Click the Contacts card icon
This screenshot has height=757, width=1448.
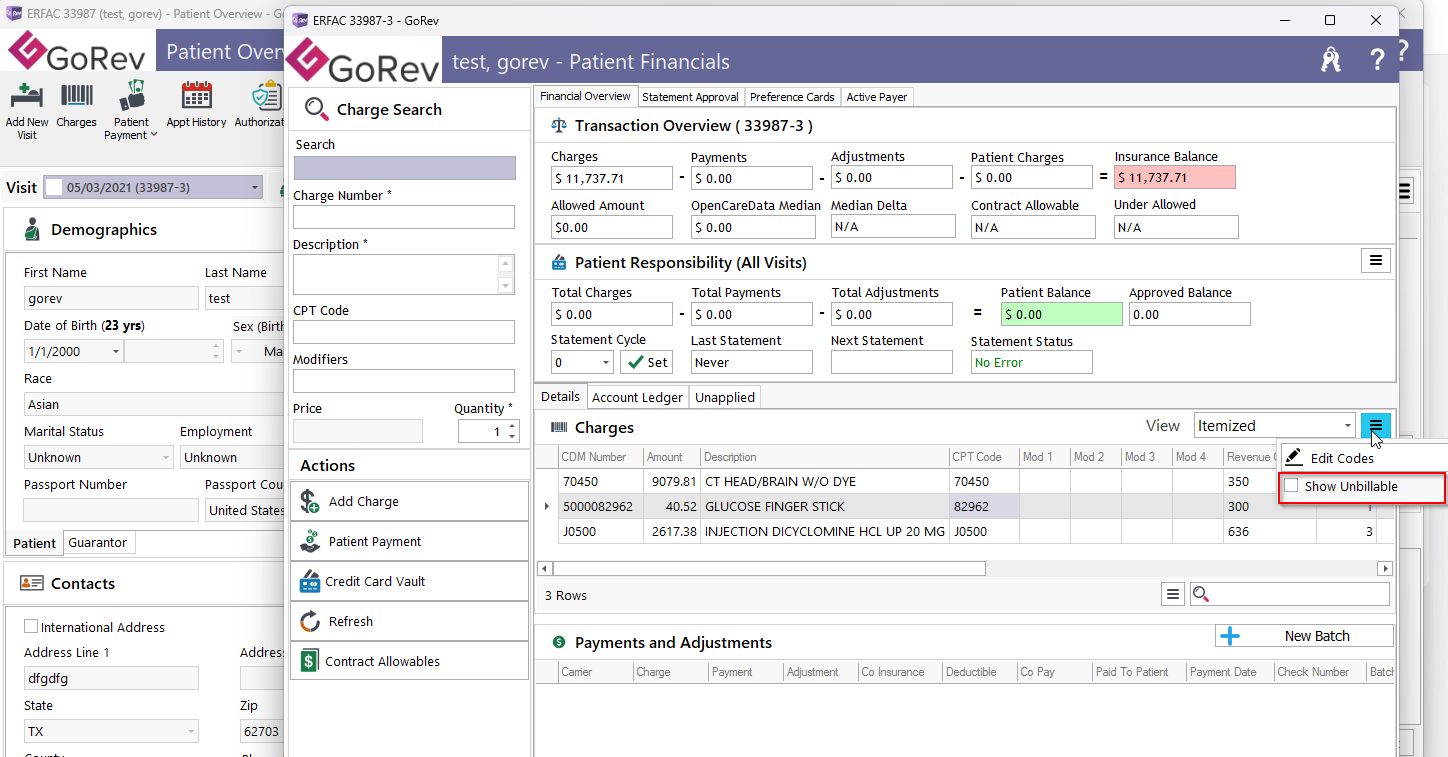point(32,583)
